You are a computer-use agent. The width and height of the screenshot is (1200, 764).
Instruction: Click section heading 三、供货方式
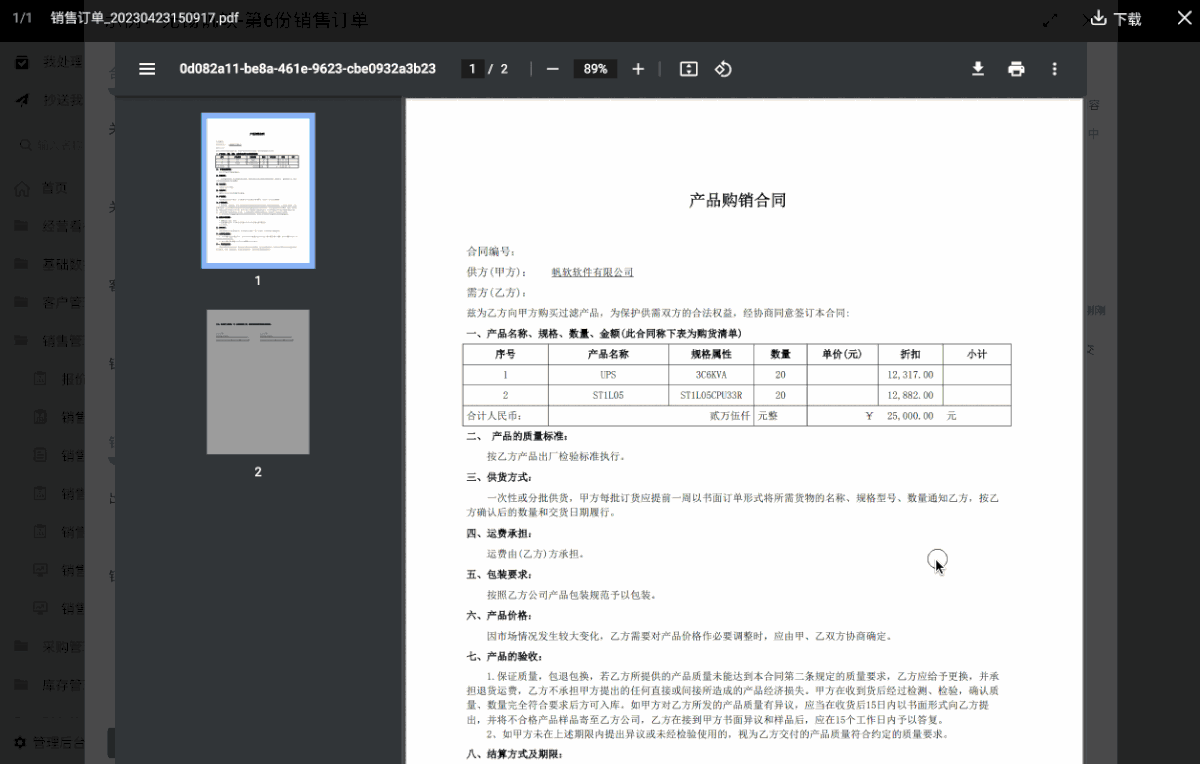[x=498, y=477]
